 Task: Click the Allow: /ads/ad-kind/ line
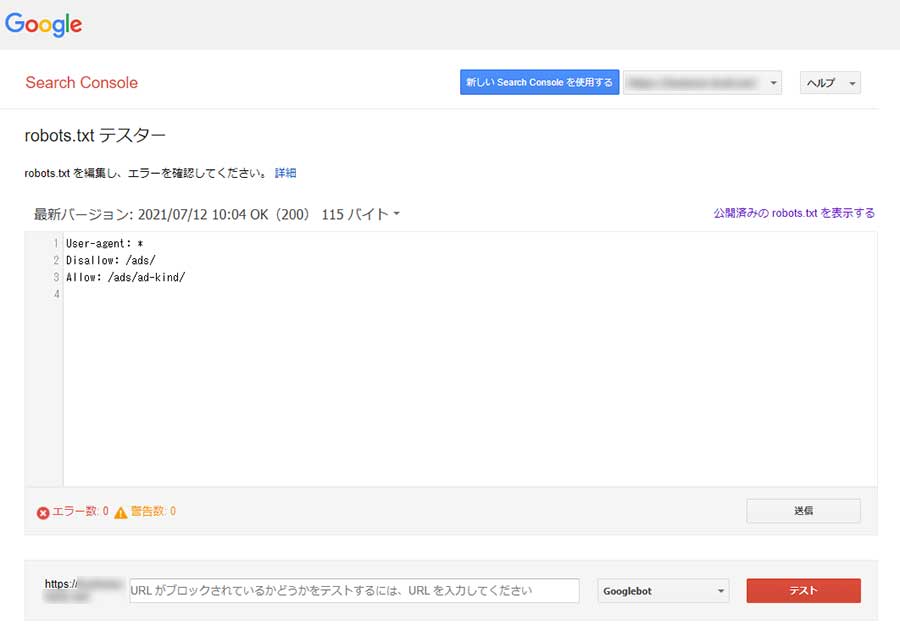click(126, 277)
